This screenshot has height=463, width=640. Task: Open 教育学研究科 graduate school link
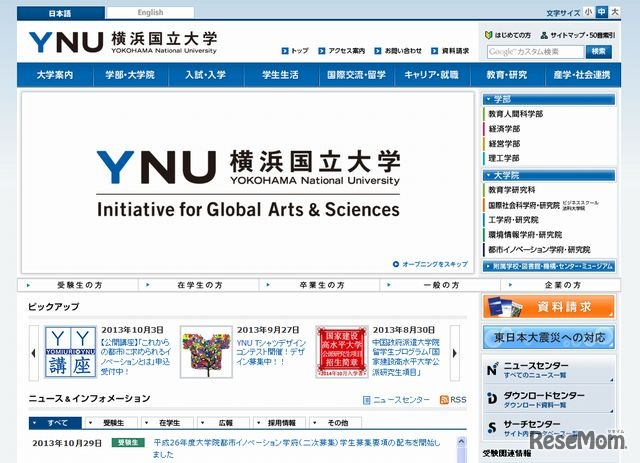[x=512, y=190]
